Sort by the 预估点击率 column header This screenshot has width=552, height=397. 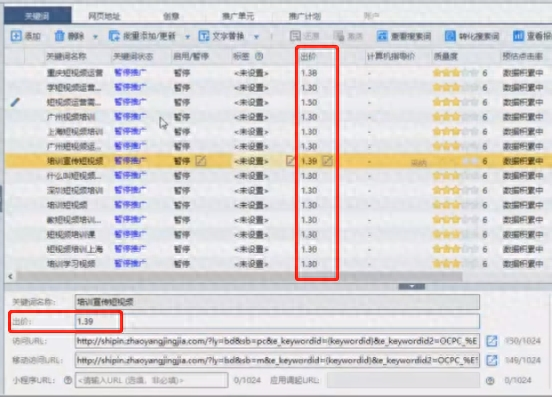(523, 56)
